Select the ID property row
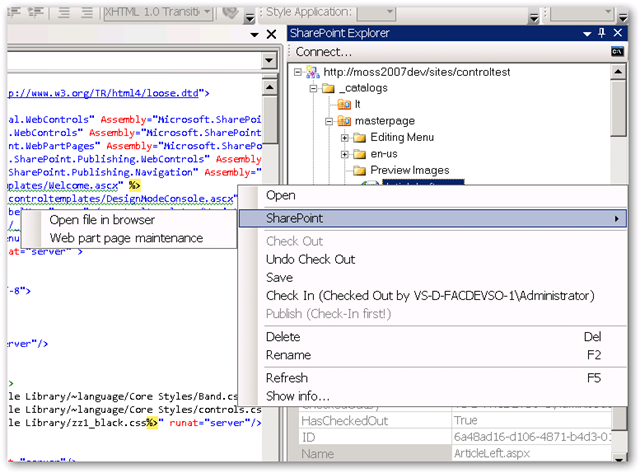The width and height of the screenshot is (640, 473). point(455,437)
